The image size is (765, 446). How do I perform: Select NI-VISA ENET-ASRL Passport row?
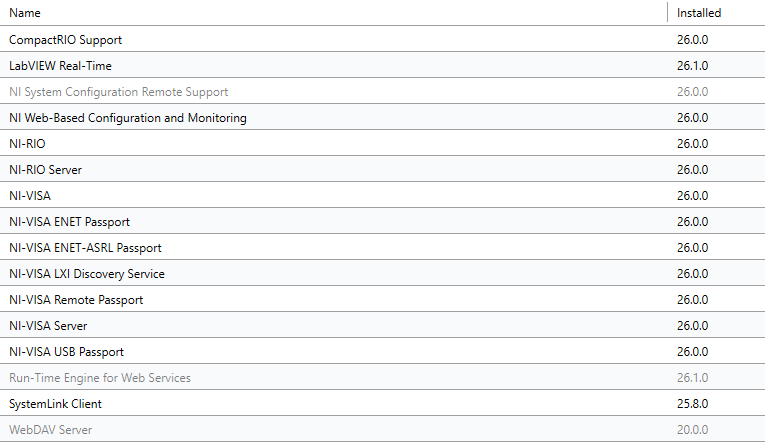point(85,248)
